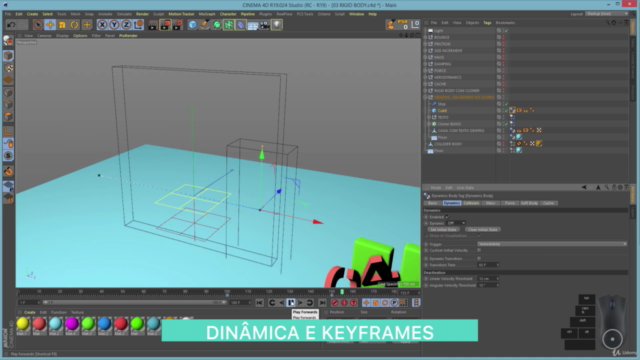Image resolution: width=640 pixels, height=360 pixels.
Task: Expand BOUNCE null in object tree
Action: click(x=426, y=37)
